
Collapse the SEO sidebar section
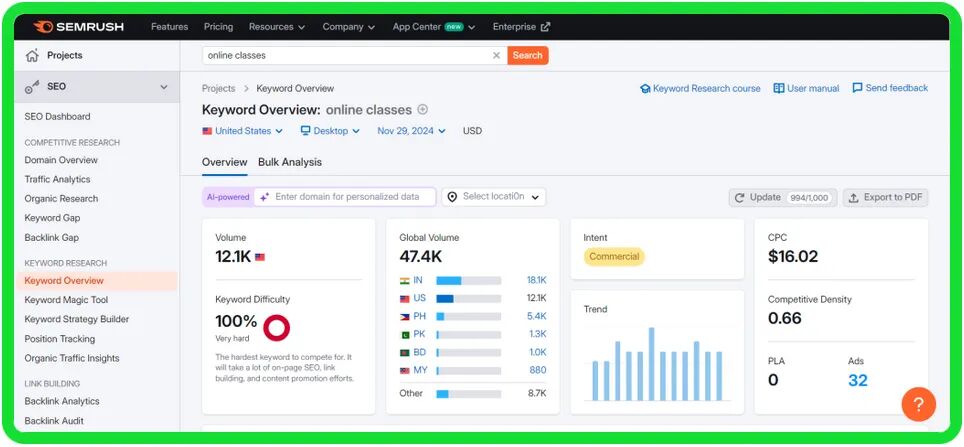pos(164,87)
